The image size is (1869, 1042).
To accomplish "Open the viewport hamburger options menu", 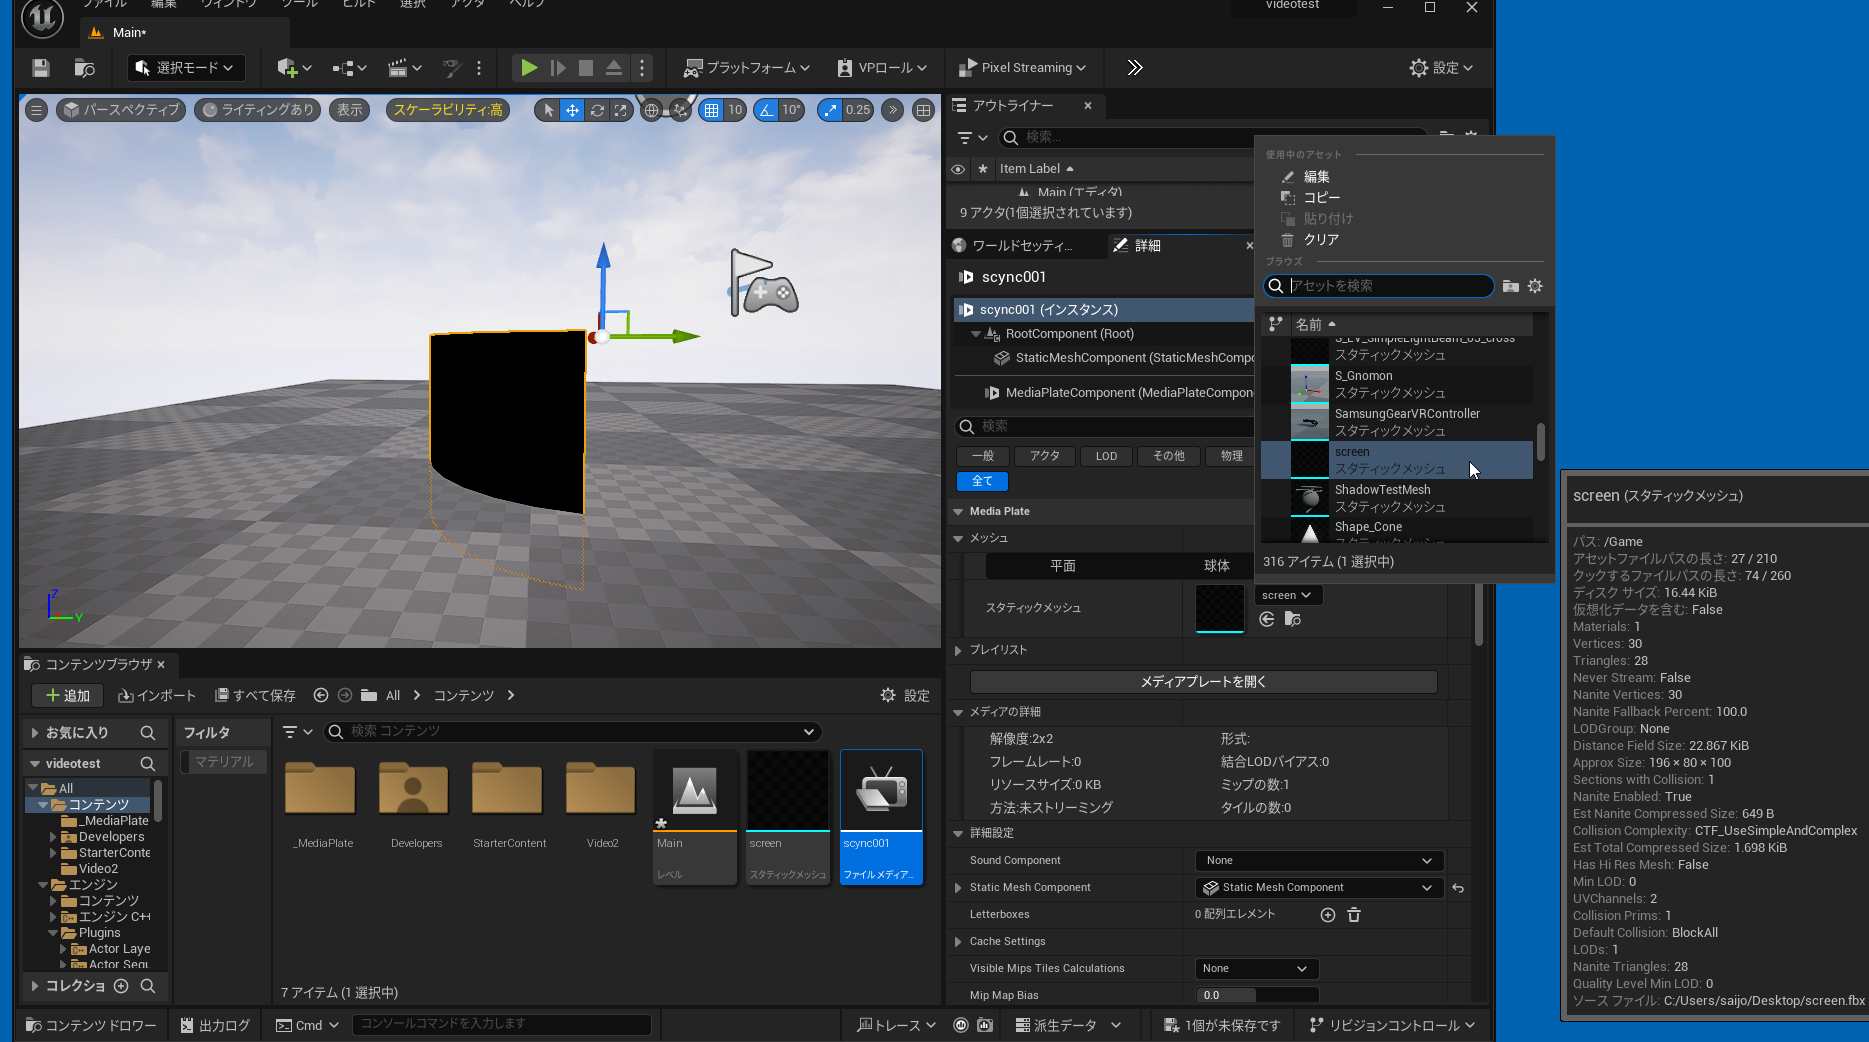I will (x=36, y=110).
